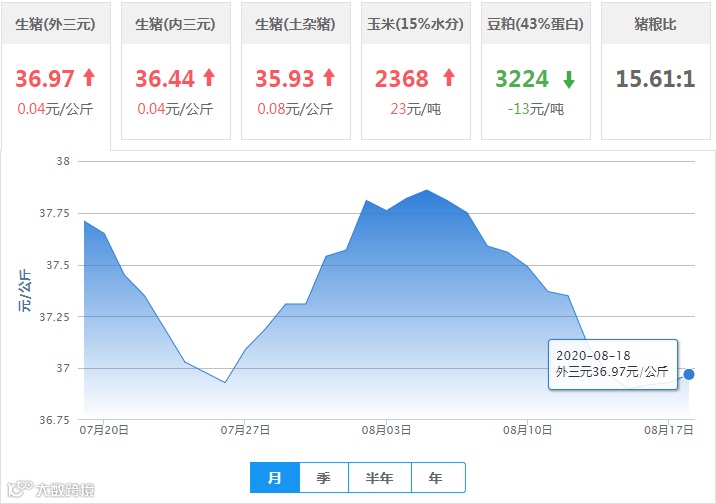
Task: Click the 0.08元/公斤 change text
Action: tap(295, 109)
